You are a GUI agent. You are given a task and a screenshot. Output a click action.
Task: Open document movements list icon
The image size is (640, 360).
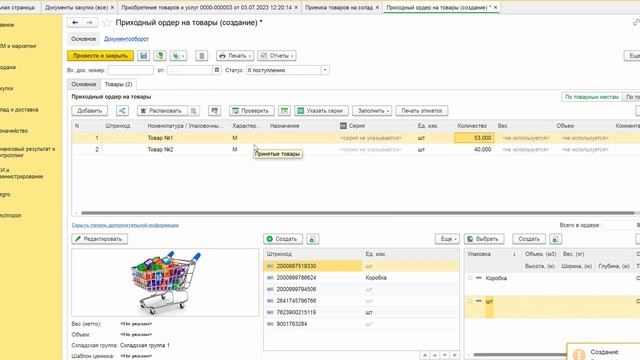tap(201, 56)
